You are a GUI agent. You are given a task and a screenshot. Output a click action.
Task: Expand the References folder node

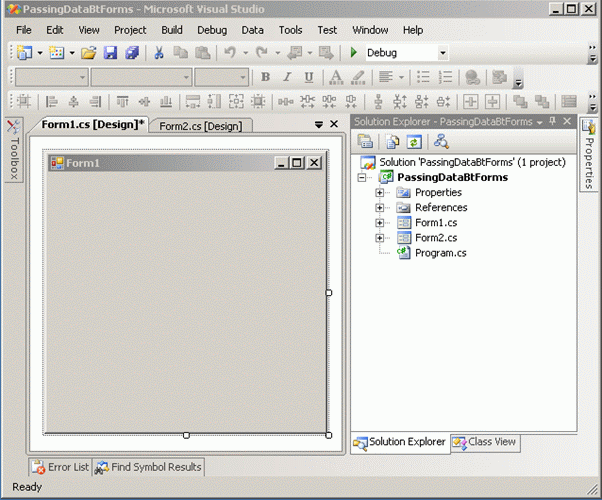379,208
